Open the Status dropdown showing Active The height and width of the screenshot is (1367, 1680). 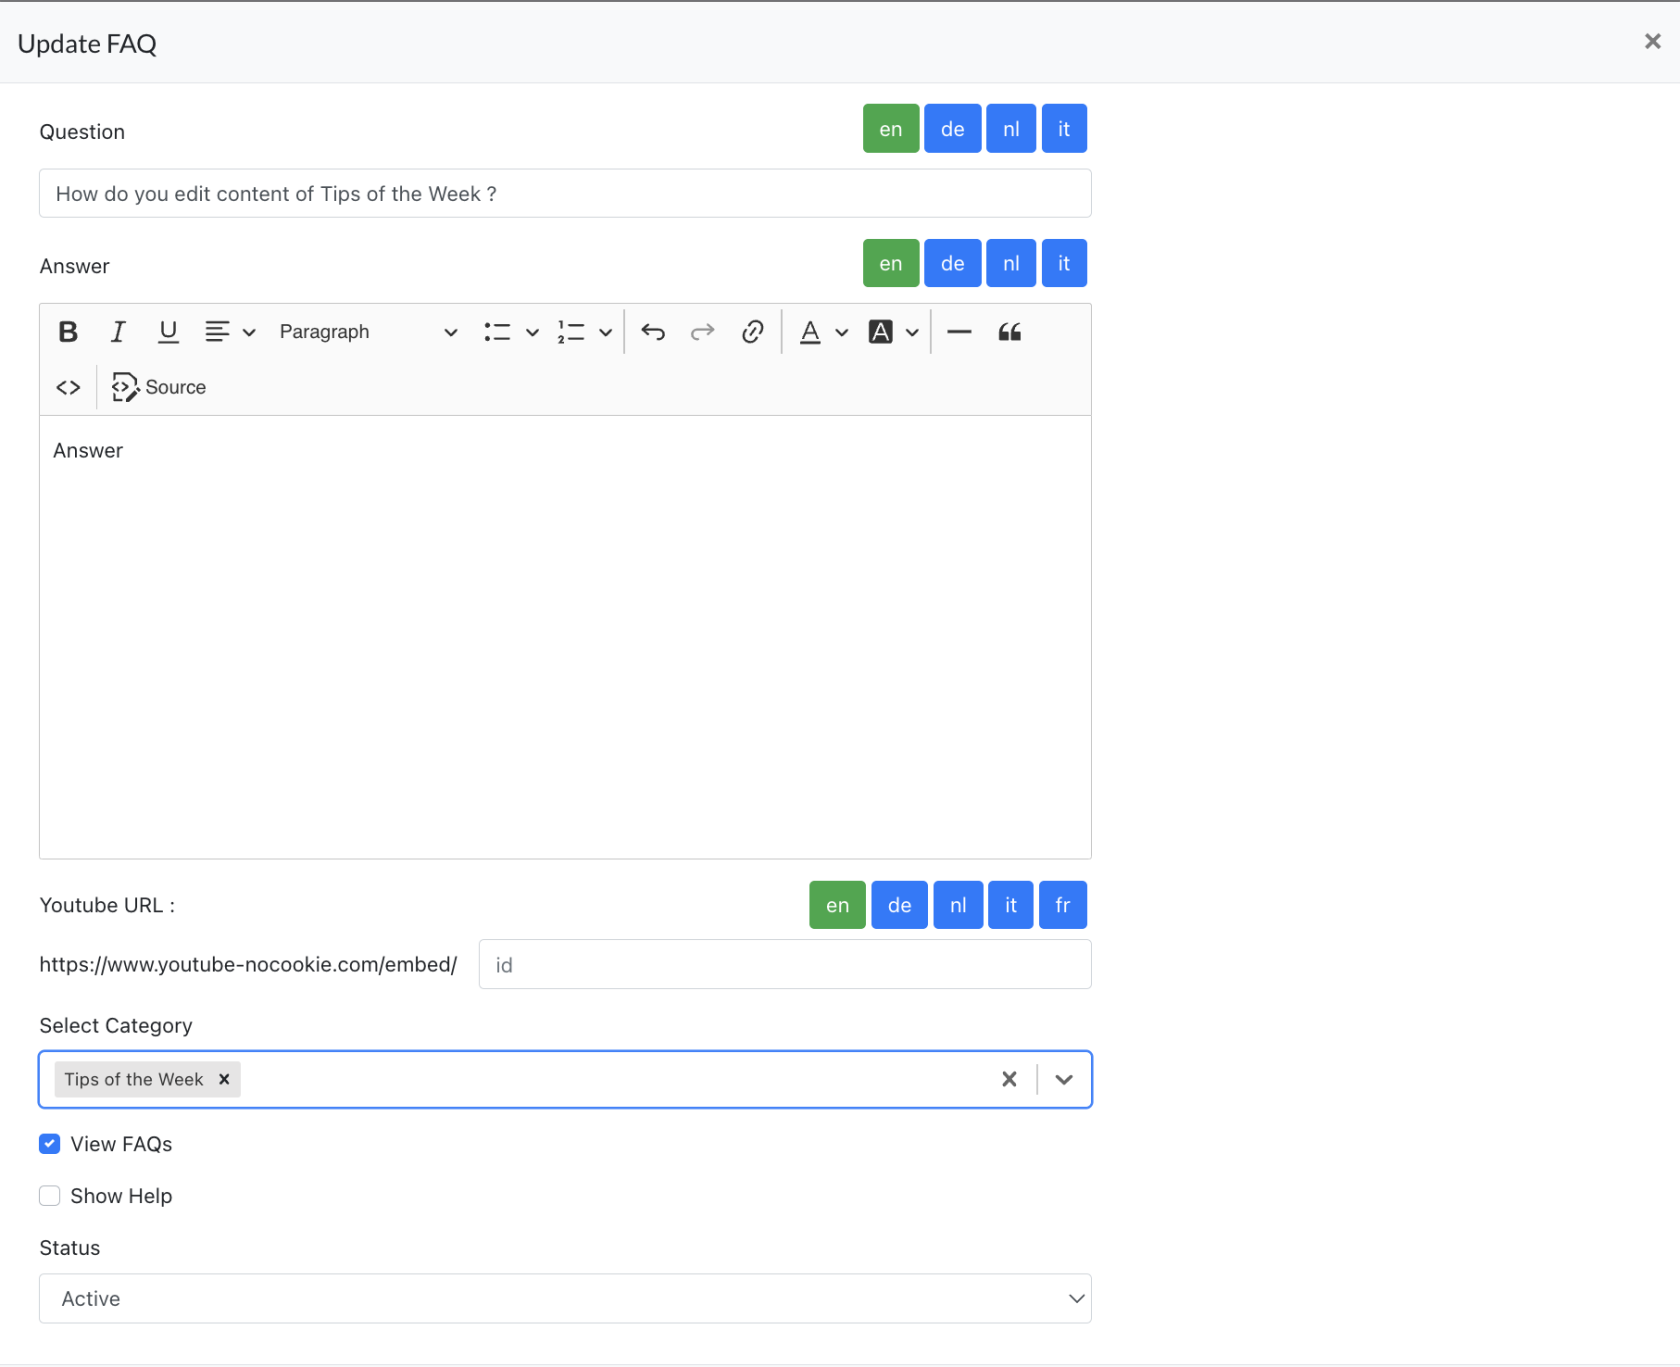[565, 1298]
